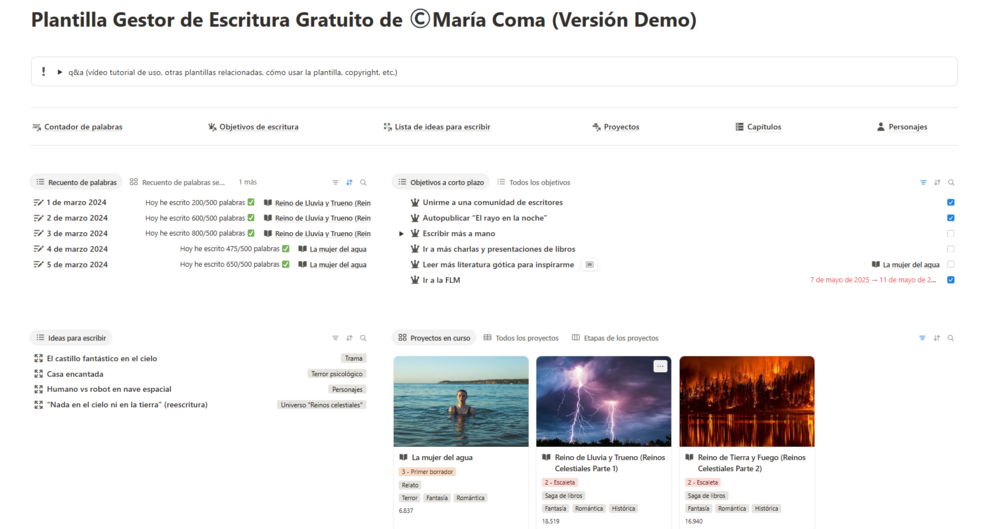Switch to Todos los objetivos tab
Viewport: 1005px width, 529px height.
click(x=534, y=182)
